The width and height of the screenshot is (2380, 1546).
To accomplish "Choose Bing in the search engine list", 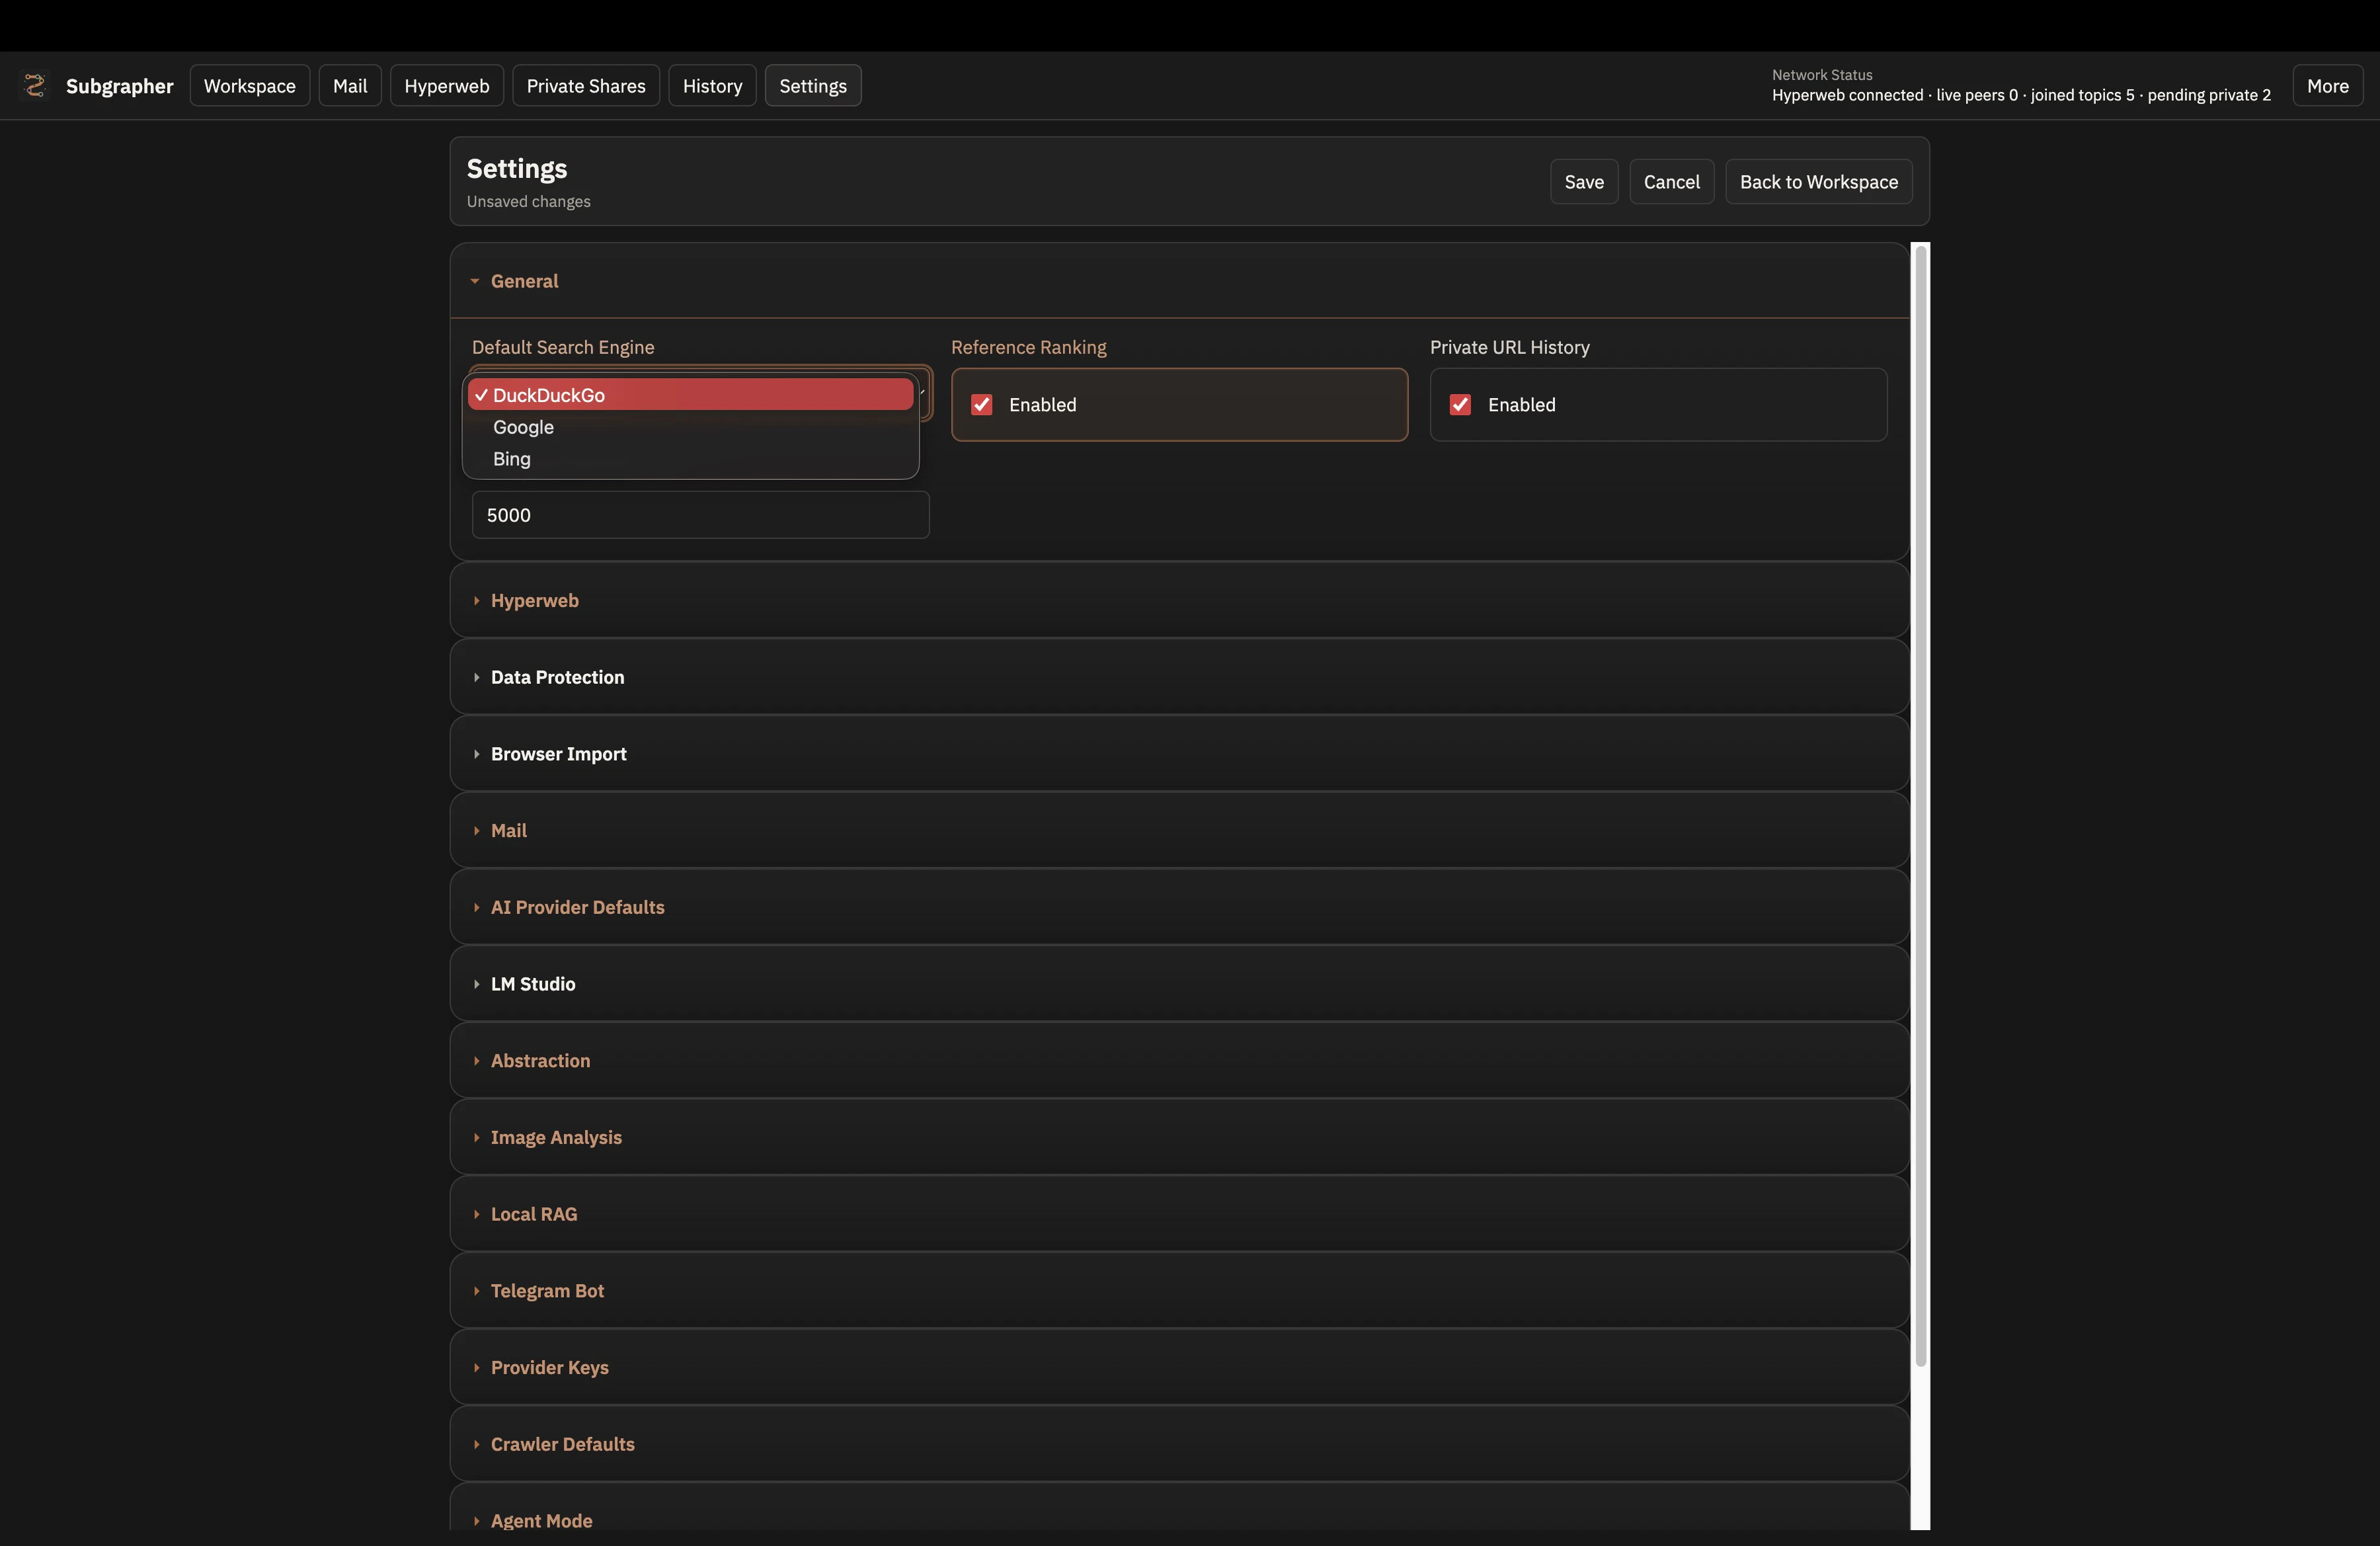I will pos(512,459).
